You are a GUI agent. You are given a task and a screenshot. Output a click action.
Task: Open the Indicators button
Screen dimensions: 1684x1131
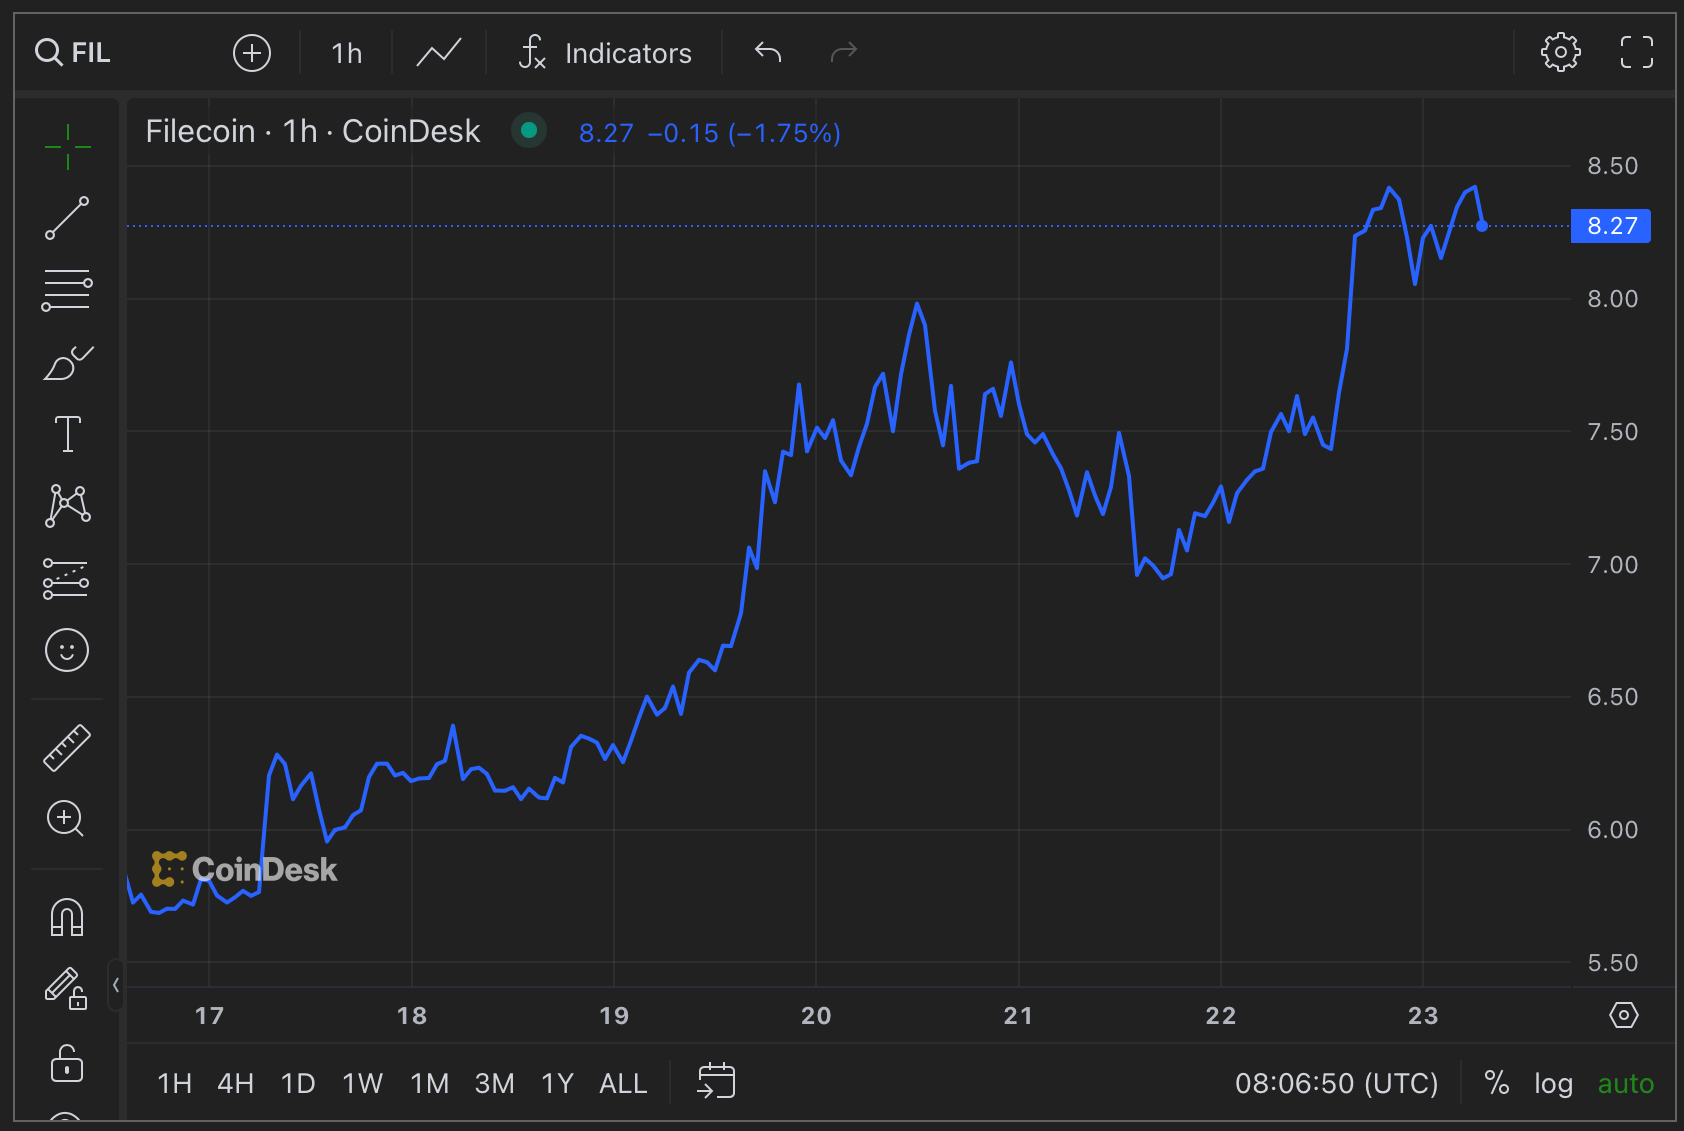click(605, 53)
